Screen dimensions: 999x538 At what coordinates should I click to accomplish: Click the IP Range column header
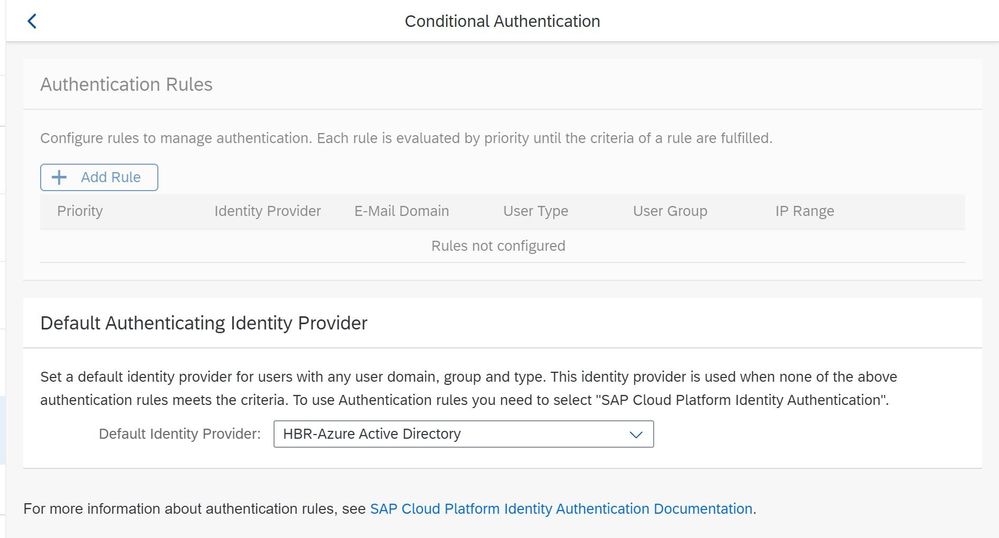pyautogui.click(x=804, y=211)
